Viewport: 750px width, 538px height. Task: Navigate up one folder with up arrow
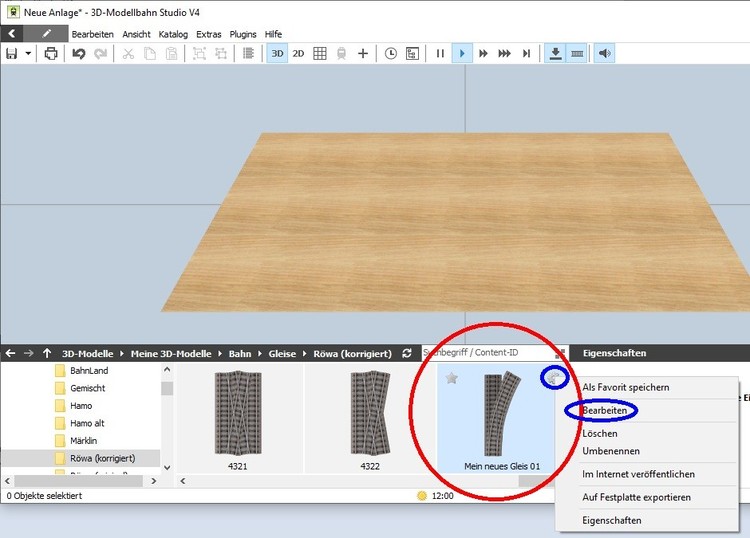(x=47, y=353)
